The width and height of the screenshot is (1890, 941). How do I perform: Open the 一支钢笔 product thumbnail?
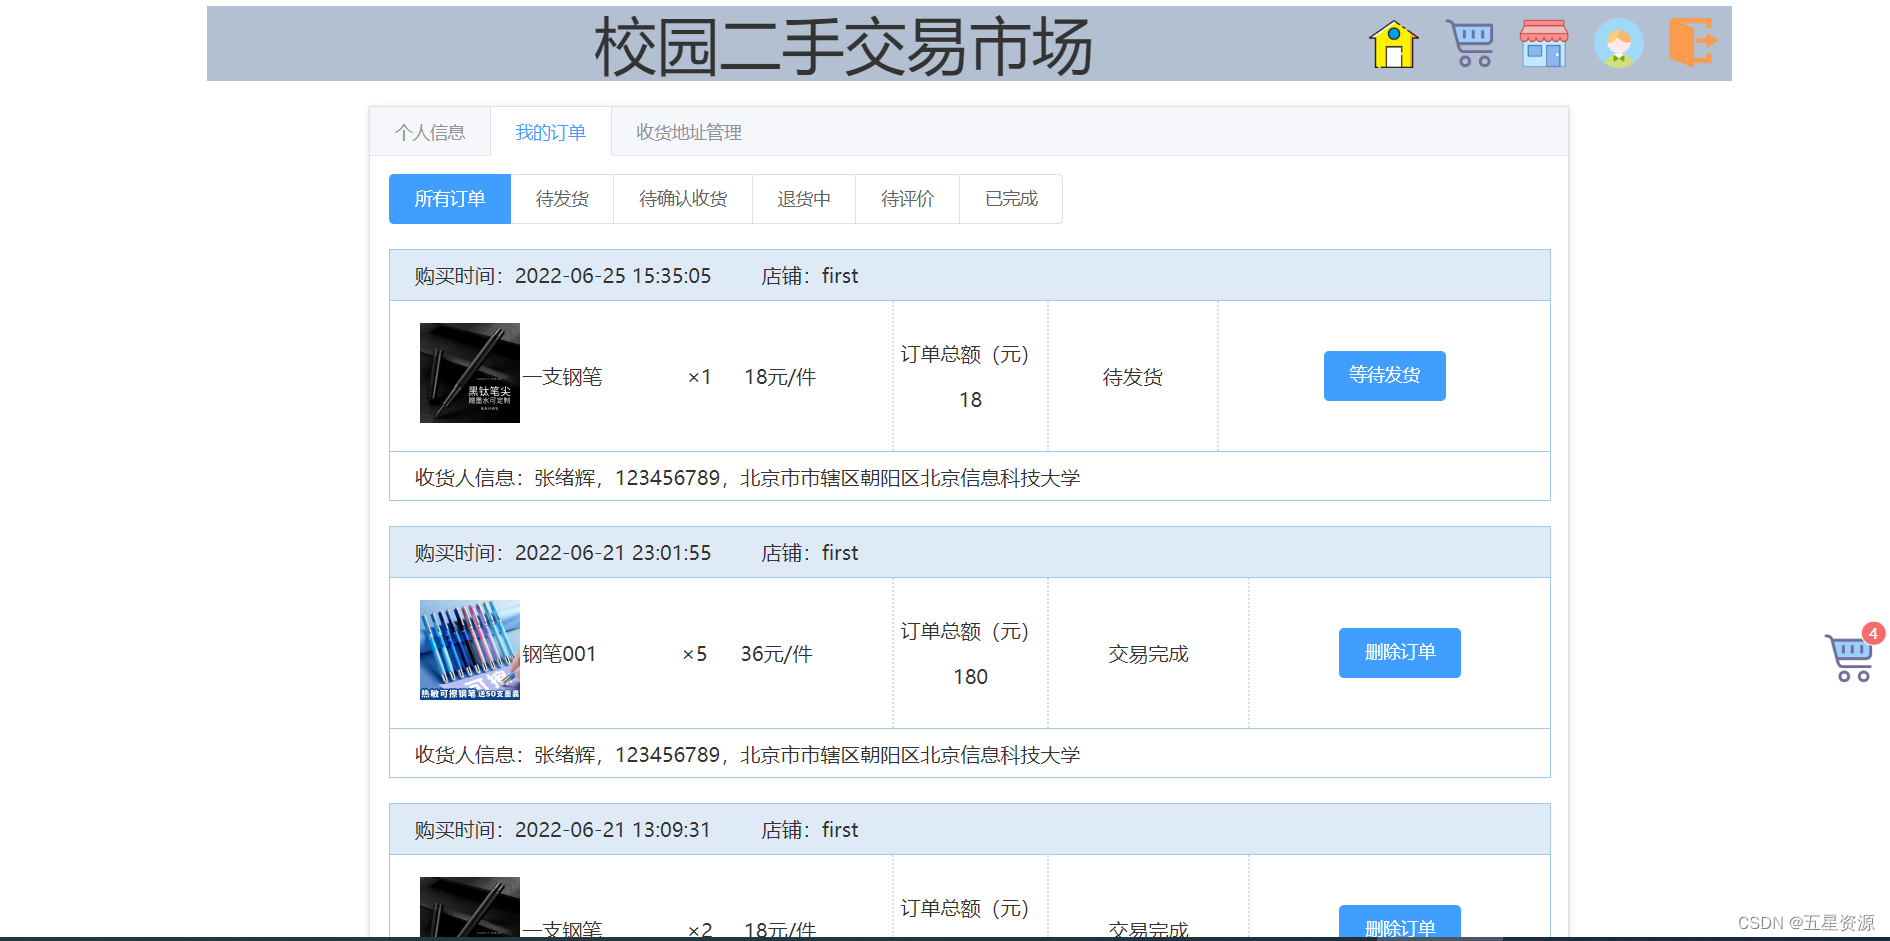pyautogui.click(x=469, y=373)
